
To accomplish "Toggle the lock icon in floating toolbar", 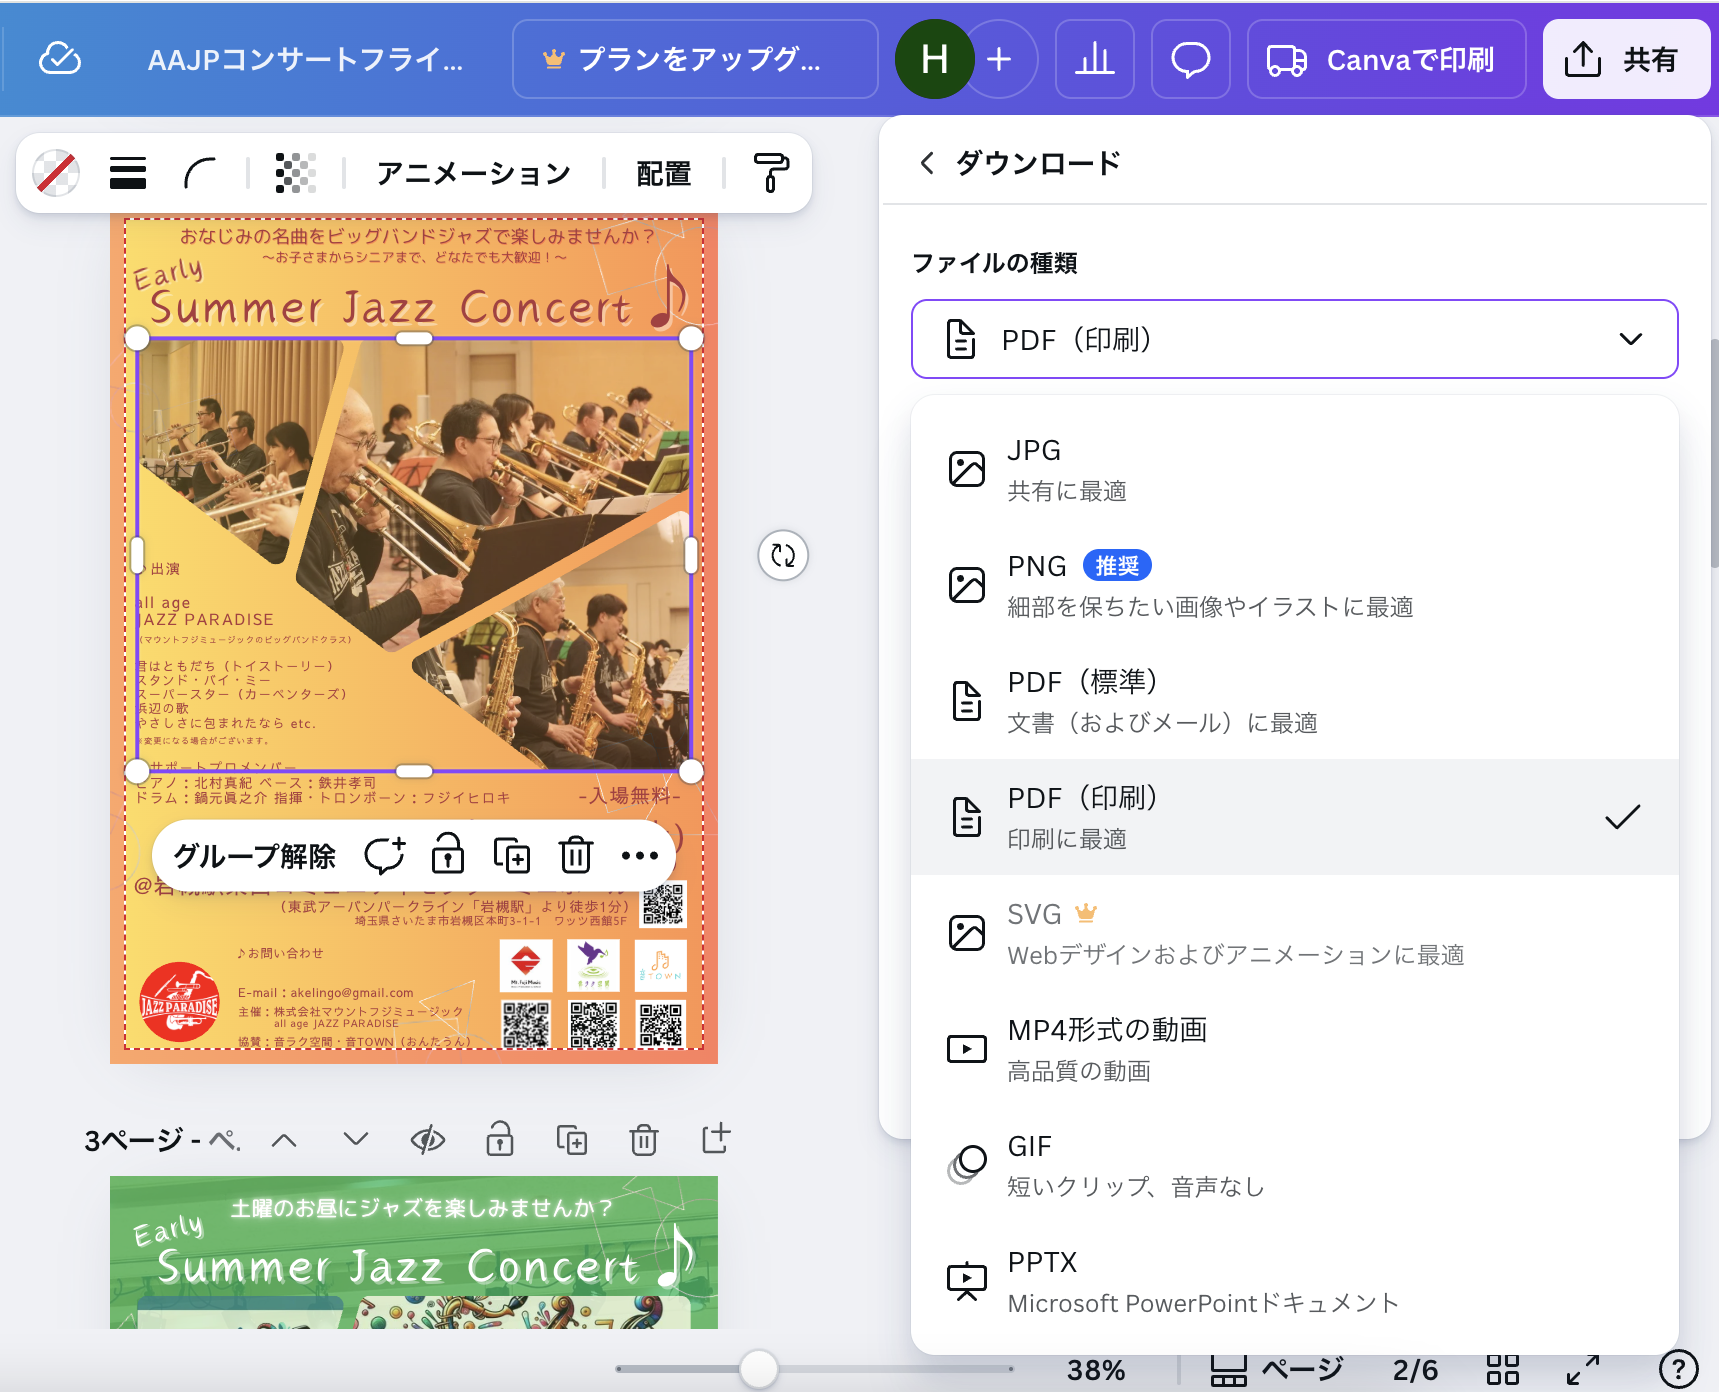I will coord(447,855).
